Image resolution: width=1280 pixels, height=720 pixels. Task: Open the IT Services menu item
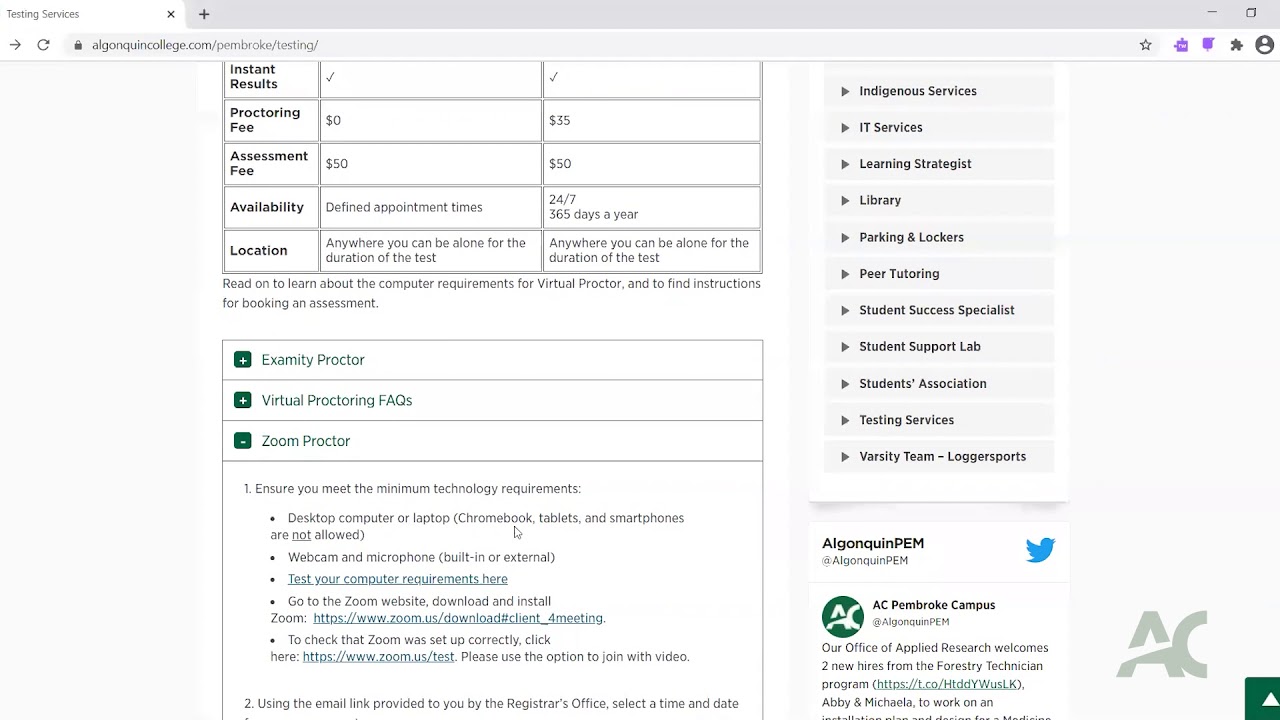point(890,127)
